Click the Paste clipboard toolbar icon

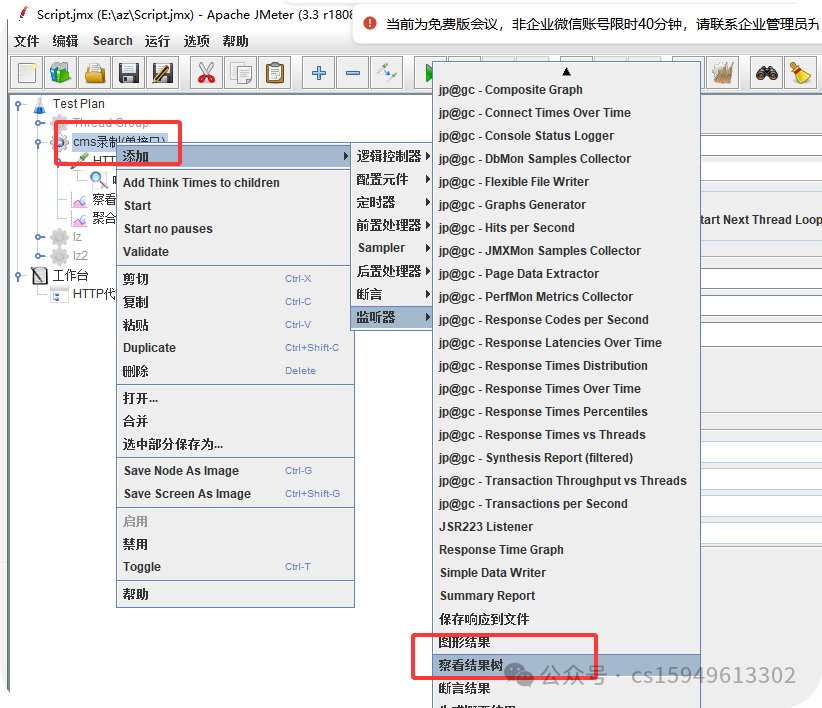[275, 73]
